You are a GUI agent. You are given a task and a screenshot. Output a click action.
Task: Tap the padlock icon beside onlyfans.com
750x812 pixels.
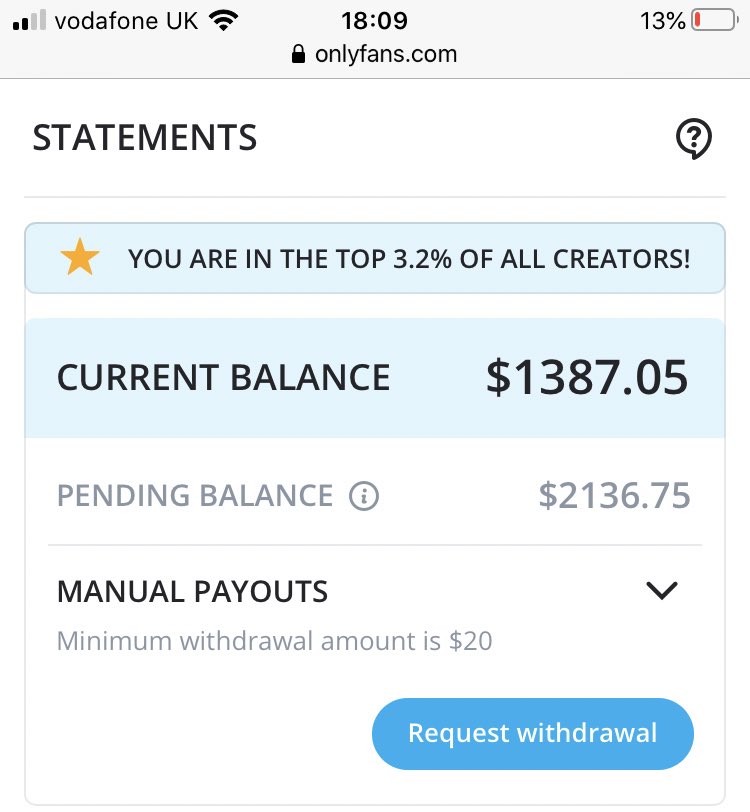(x=298, y=55)
